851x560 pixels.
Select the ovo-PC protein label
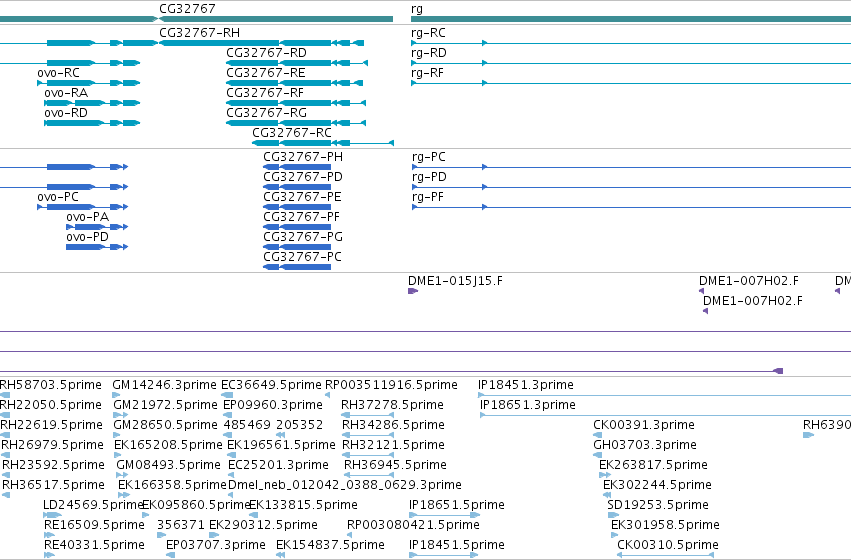click(58, 197)
